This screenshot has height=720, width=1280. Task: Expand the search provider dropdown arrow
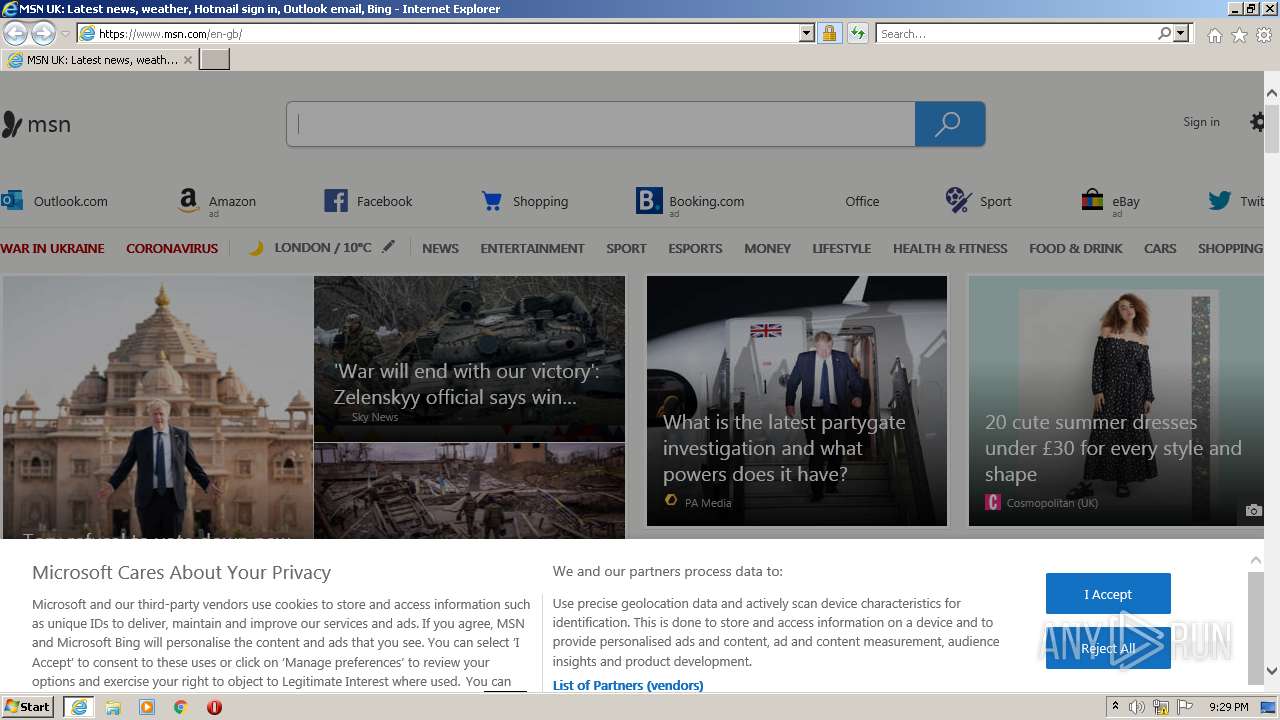(1181, 33)
